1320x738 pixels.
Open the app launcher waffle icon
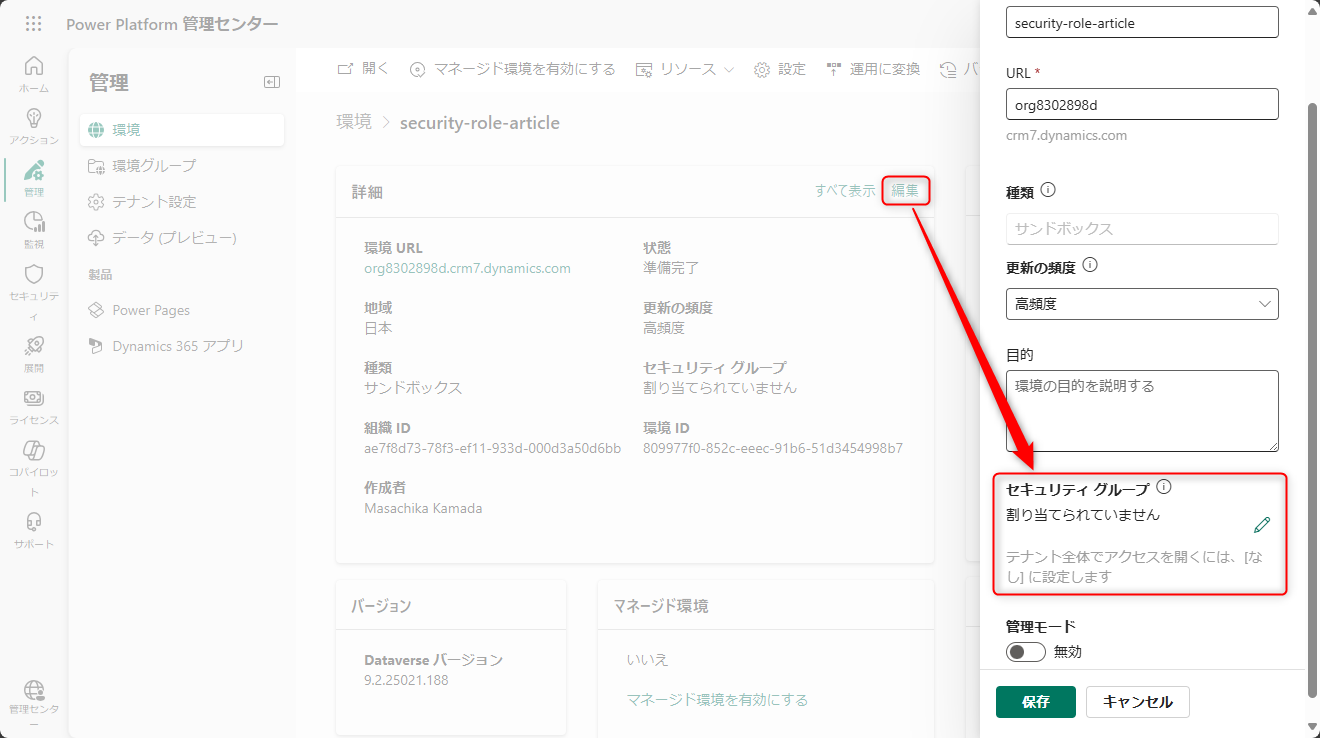(x=33, y=24)
